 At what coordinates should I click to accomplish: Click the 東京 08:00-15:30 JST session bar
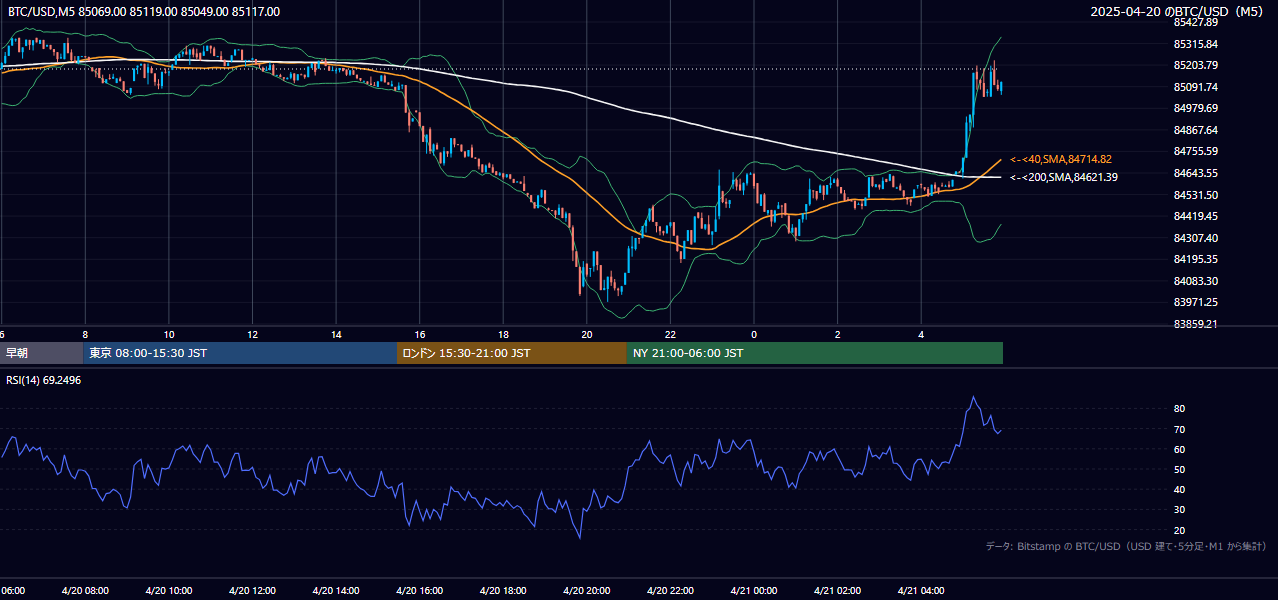[x=240, y=353]
